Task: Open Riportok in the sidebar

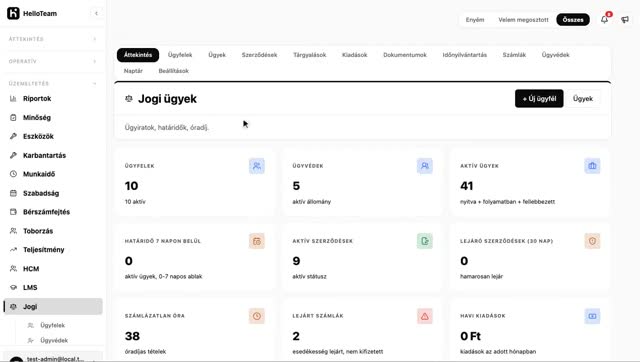Action: click(53, 98)
